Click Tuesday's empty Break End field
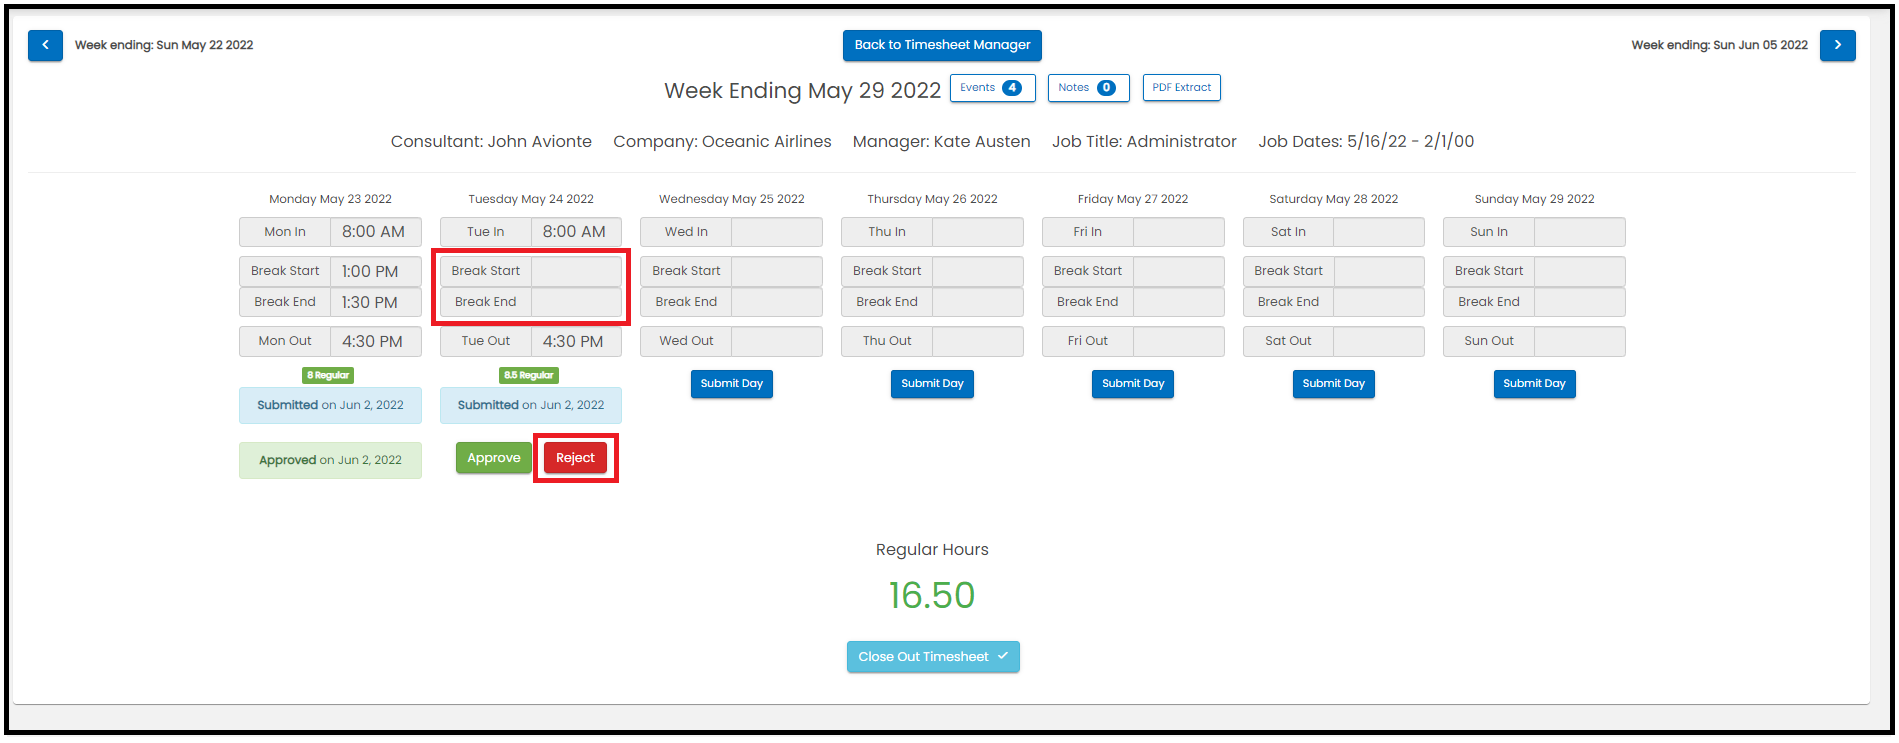 click(576, 302)
